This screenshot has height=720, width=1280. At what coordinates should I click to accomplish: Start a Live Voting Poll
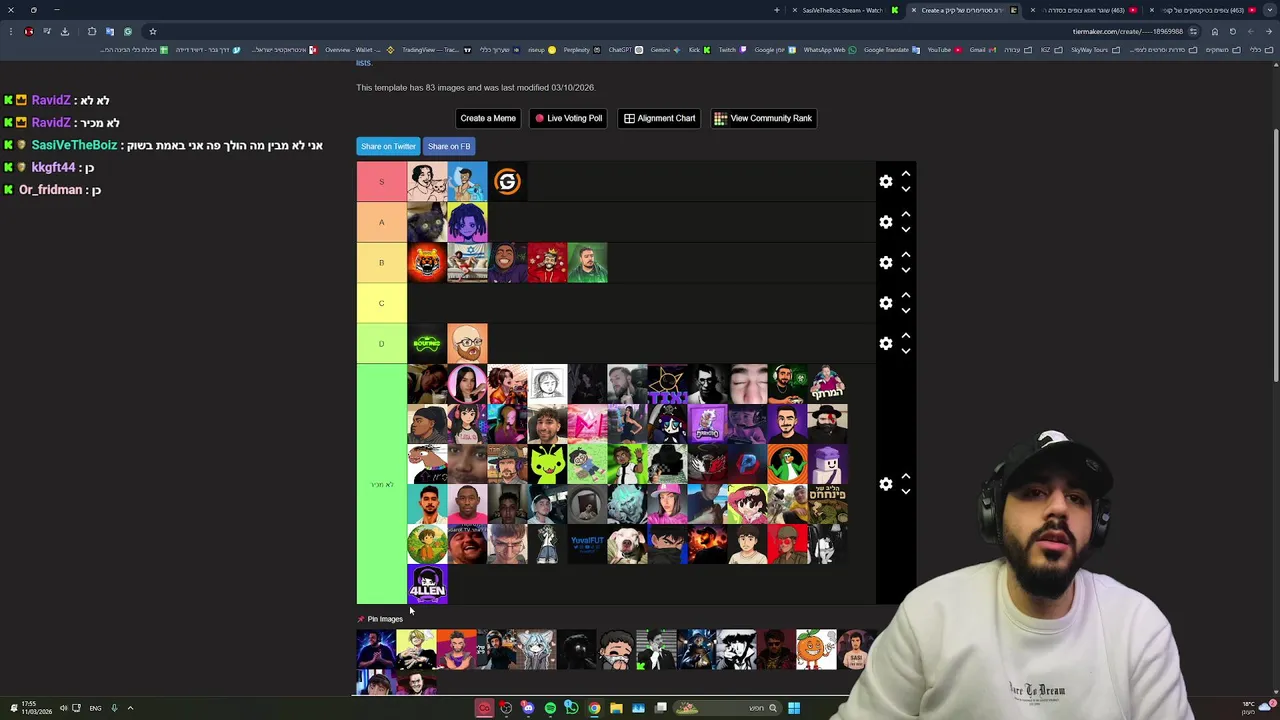[x=568, y=118]
